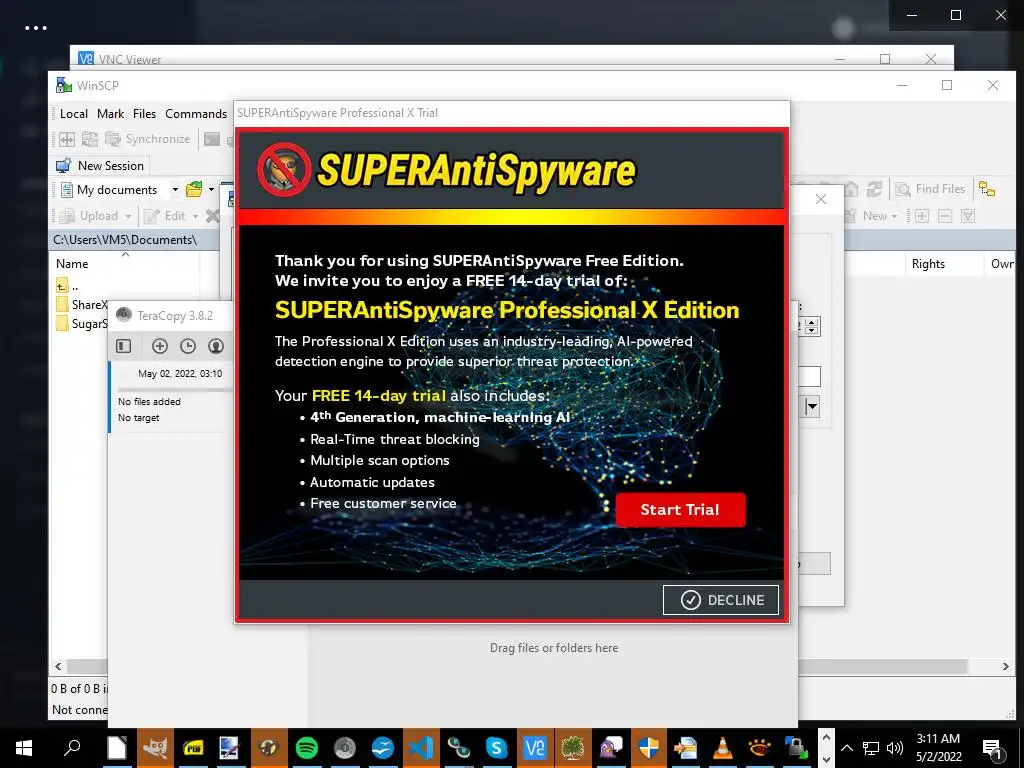Toggle the TeraCopy panel layout icon
The width and height of the screenshot is (1024, 768).
[x=123, y=346]
